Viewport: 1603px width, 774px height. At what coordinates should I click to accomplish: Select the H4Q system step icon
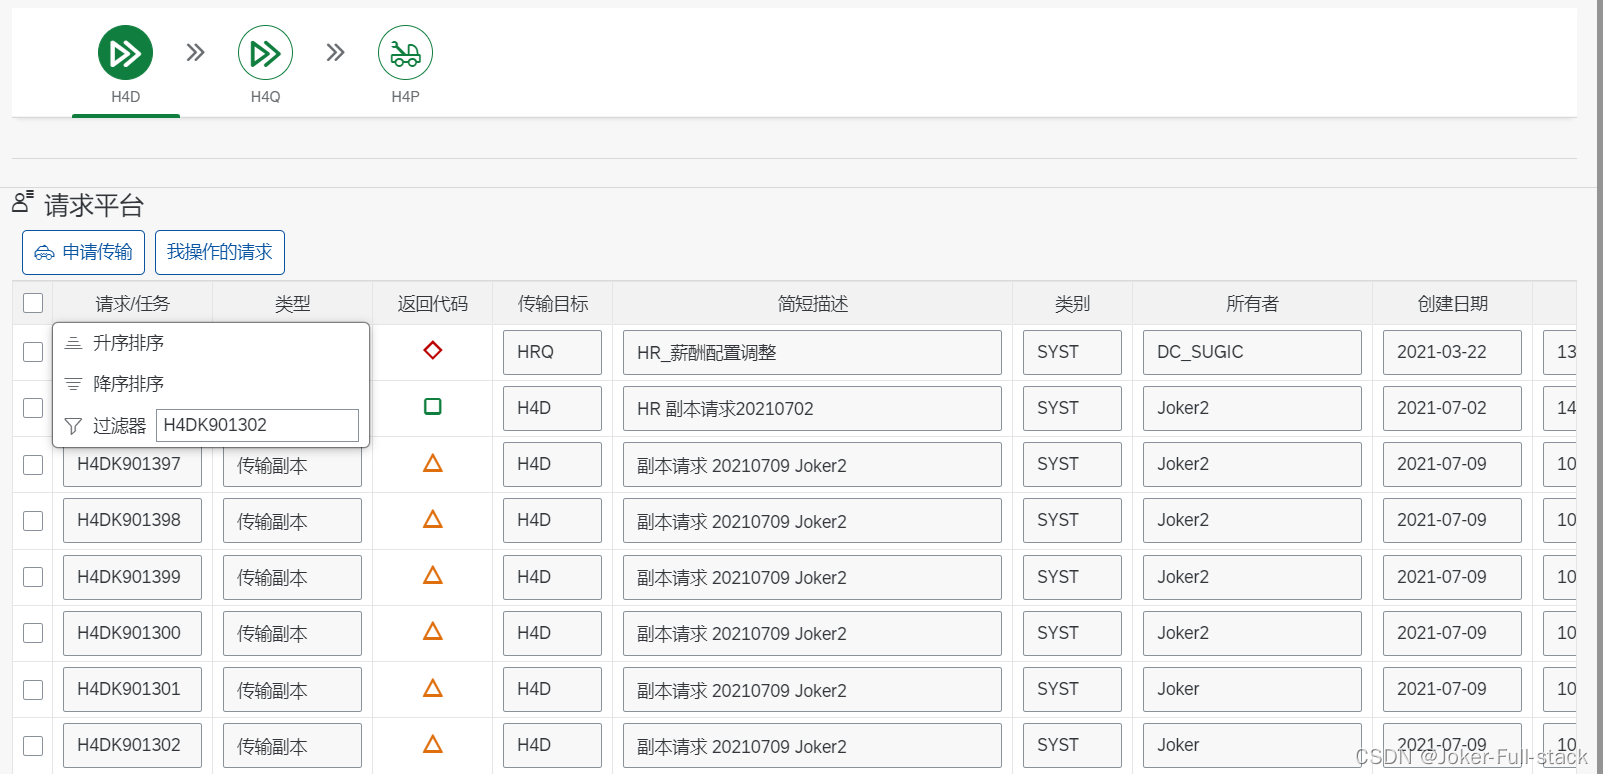coord(265,53)
